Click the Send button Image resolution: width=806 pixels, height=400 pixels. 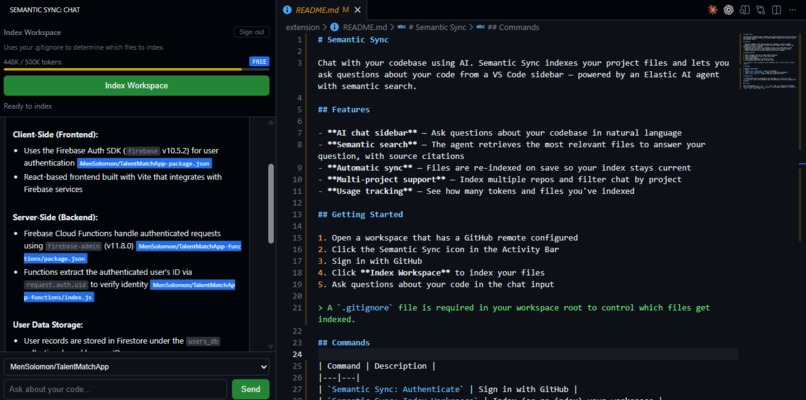click(250, 389)
